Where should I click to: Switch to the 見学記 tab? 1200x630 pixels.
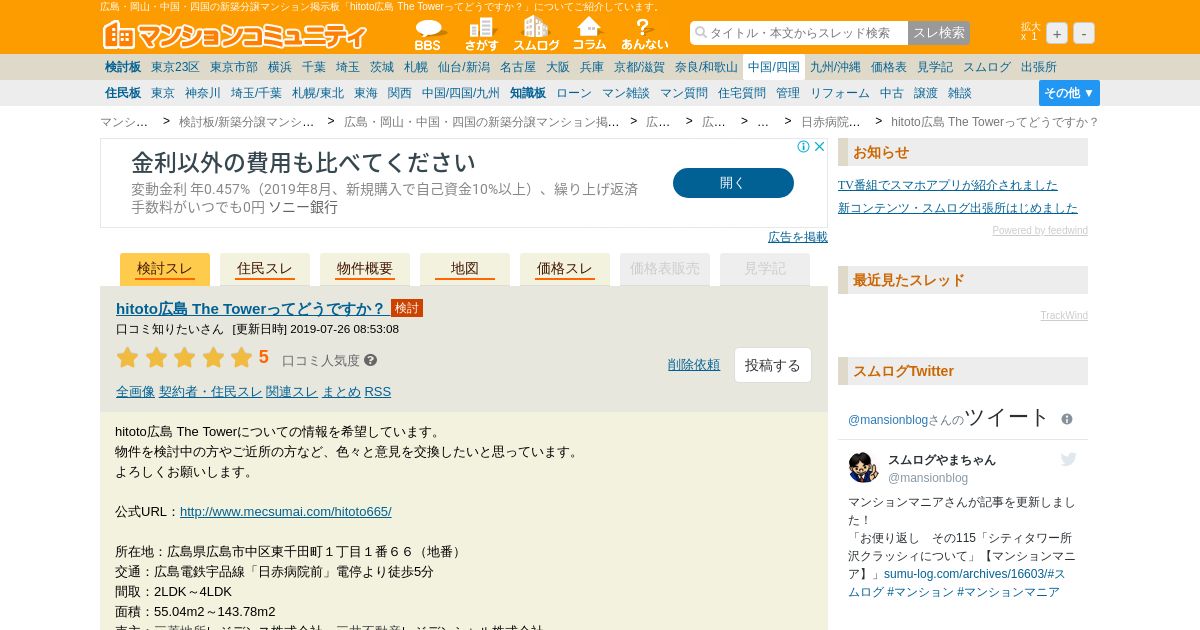coord(765,269)
